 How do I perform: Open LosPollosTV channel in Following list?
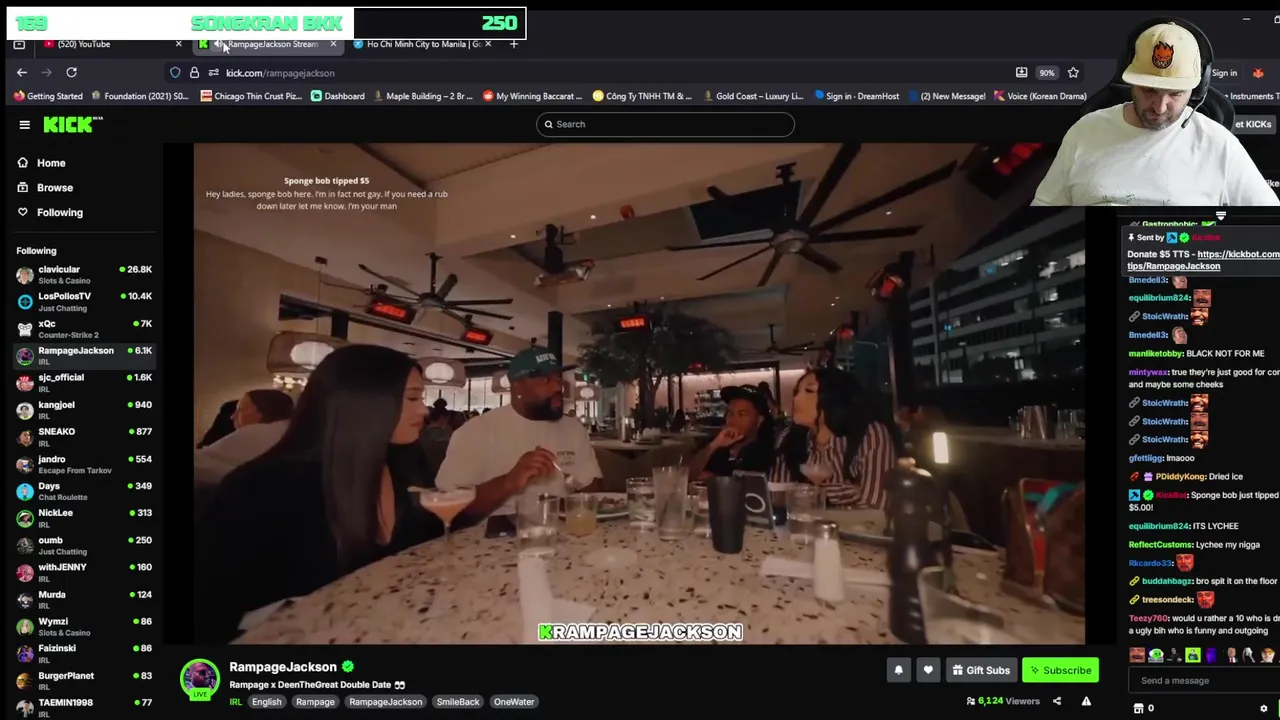pos(84,301)
